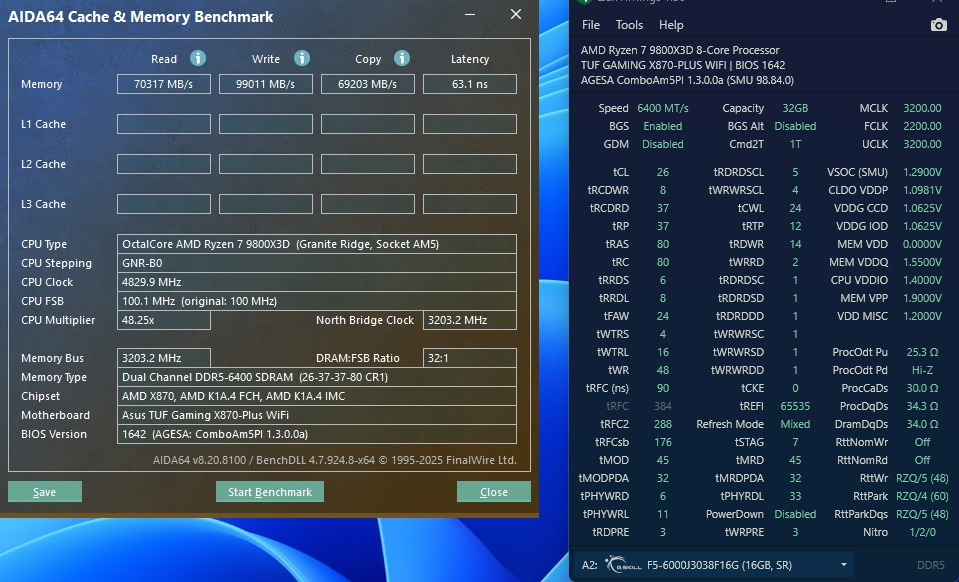This screenshot has height=582, width=959.
Task: Click the Capacity value 32GB in ZenTimings
Action: 795,108
